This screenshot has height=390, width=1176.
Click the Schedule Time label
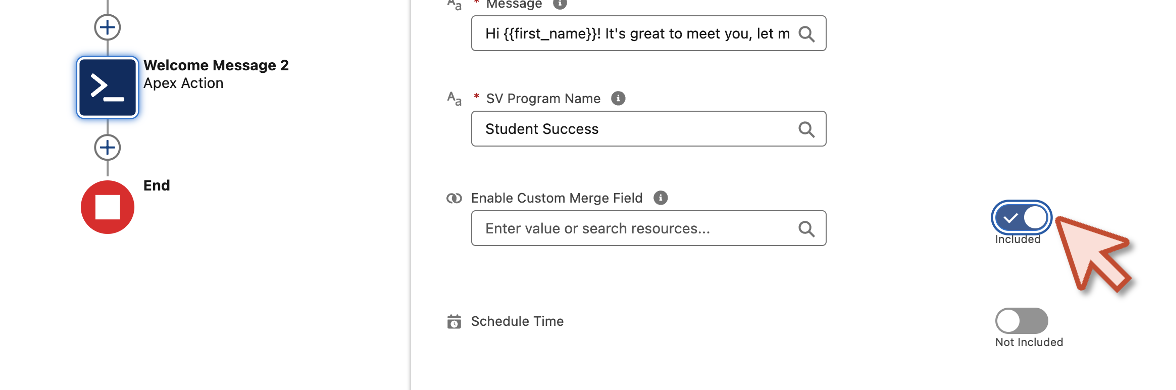pos(518,321)
